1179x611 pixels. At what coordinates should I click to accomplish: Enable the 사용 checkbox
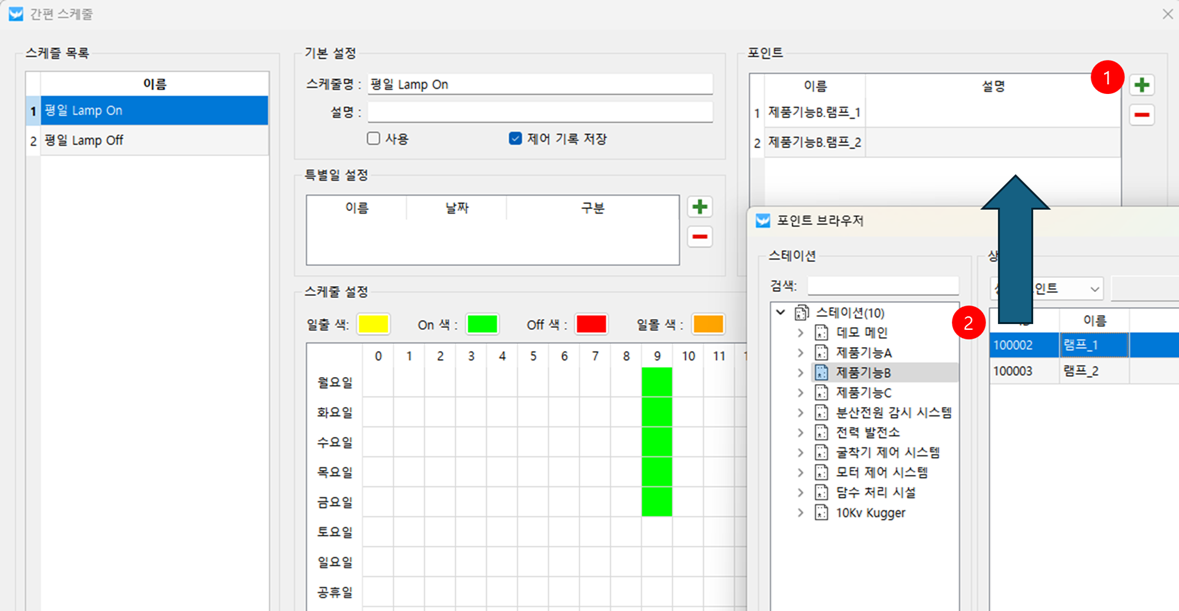374,139
